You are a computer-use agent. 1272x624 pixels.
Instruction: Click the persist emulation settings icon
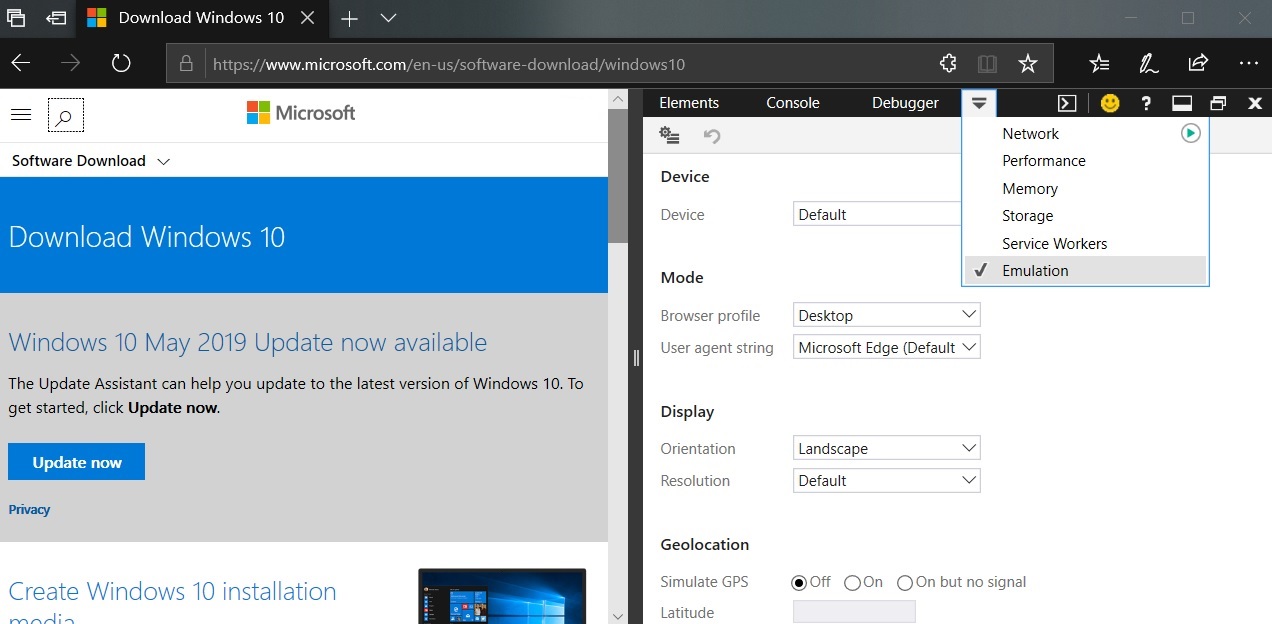click(670, 136)
